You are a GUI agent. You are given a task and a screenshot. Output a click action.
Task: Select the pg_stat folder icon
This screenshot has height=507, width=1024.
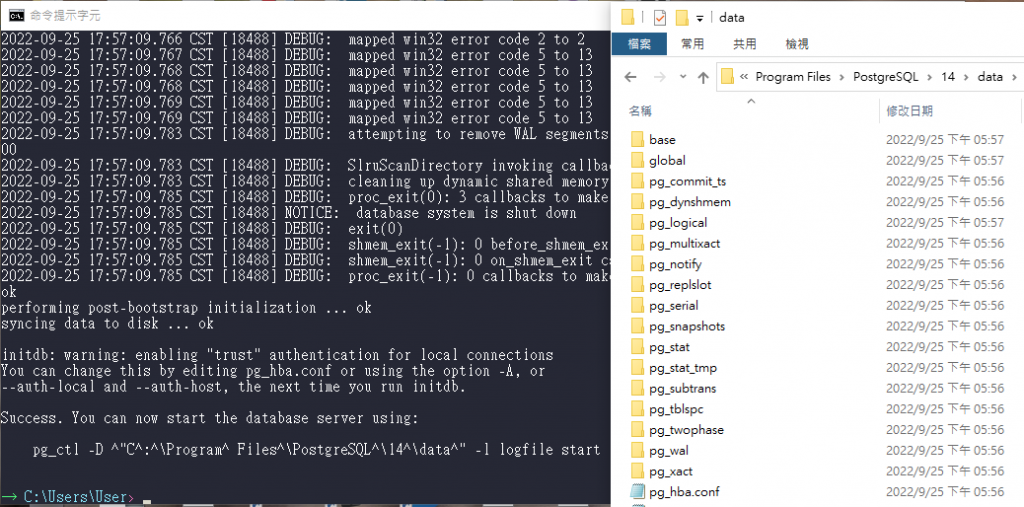(x=638, y=346)
